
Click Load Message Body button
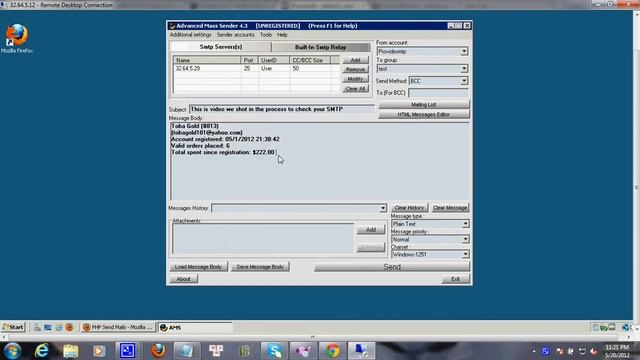(x=198, y=267)
